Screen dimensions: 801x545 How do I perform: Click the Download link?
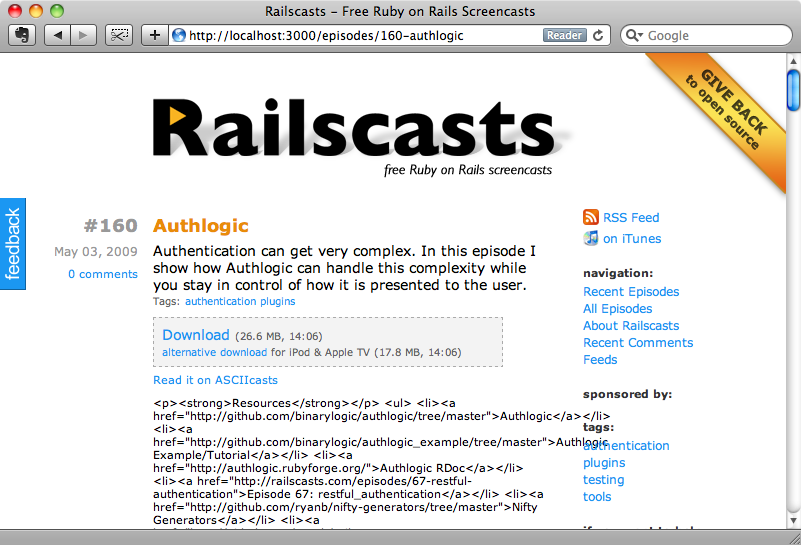point(196,335)
